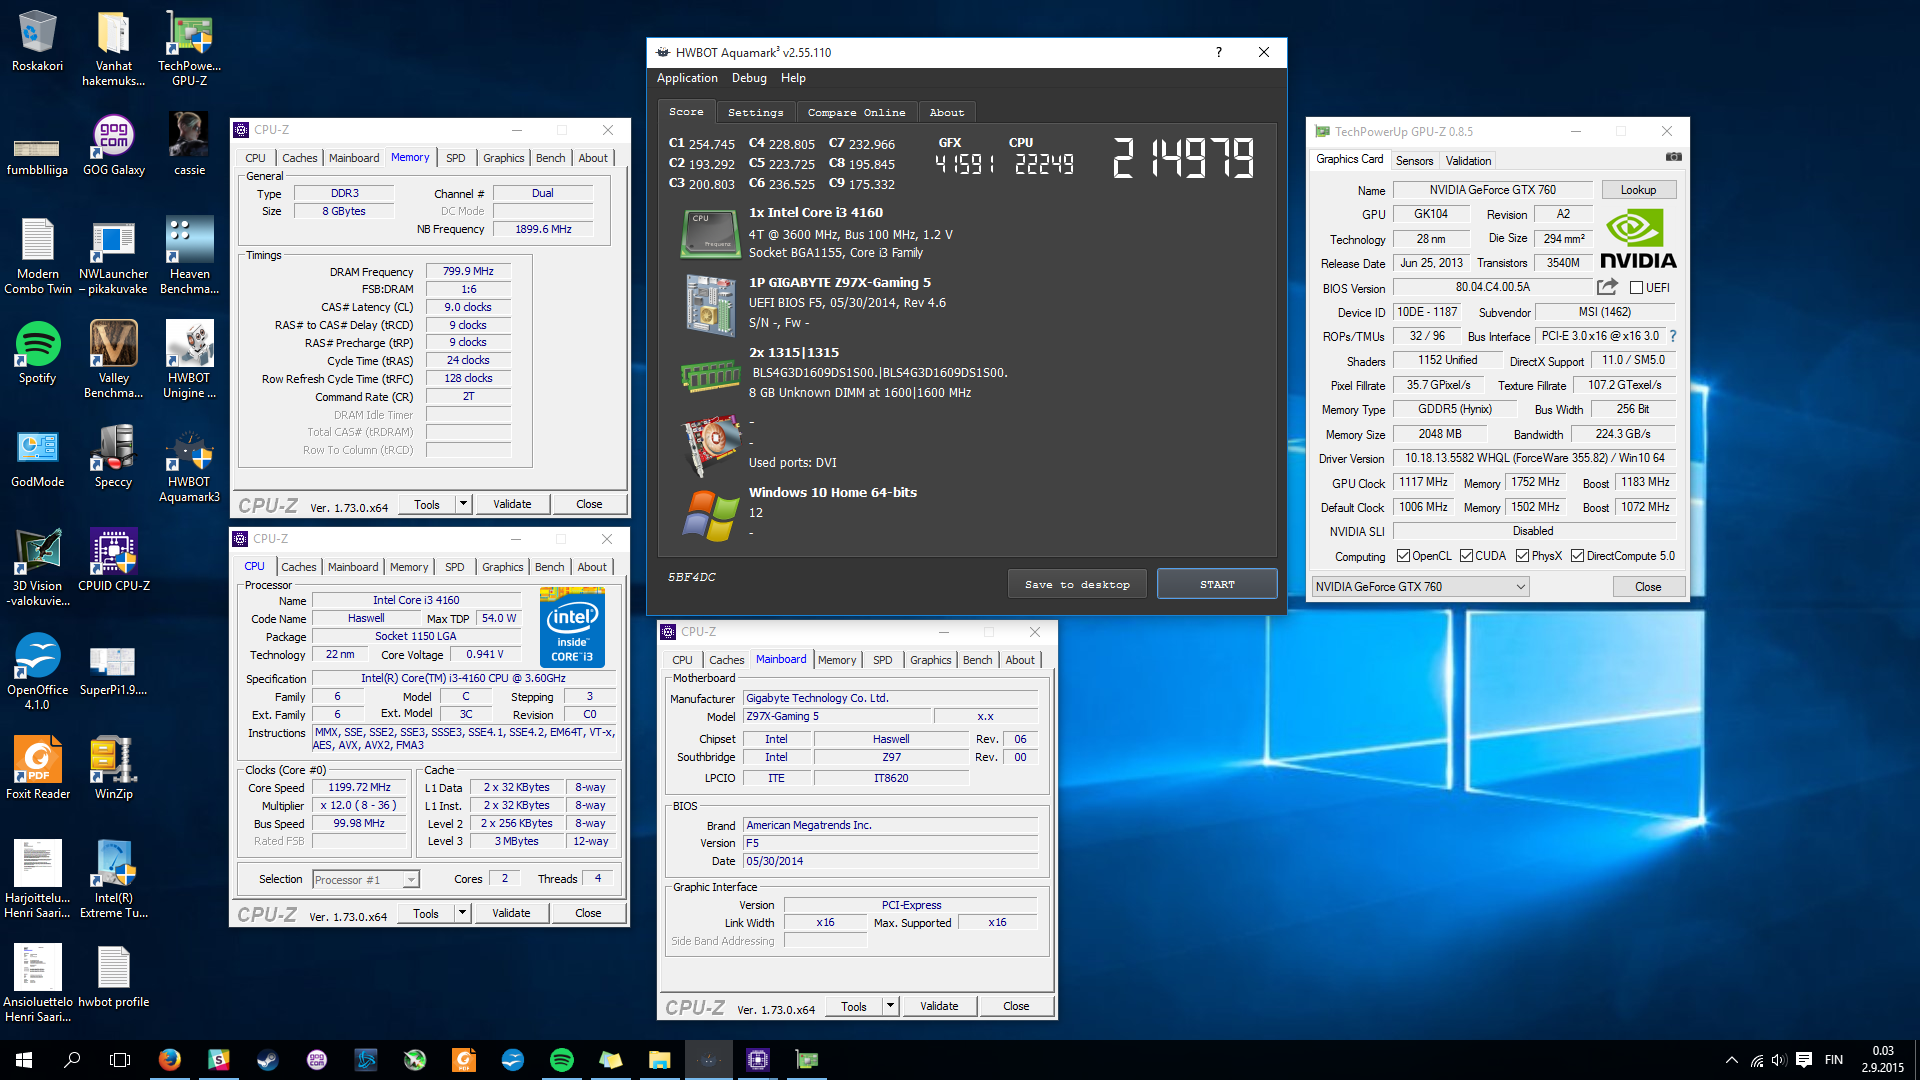Image resolution: width=1920 pixels, height=1080 pixels.
Task: Open the Valley Benchmark desktop icon
Action: pyautogui.click(x=113, y=360)
